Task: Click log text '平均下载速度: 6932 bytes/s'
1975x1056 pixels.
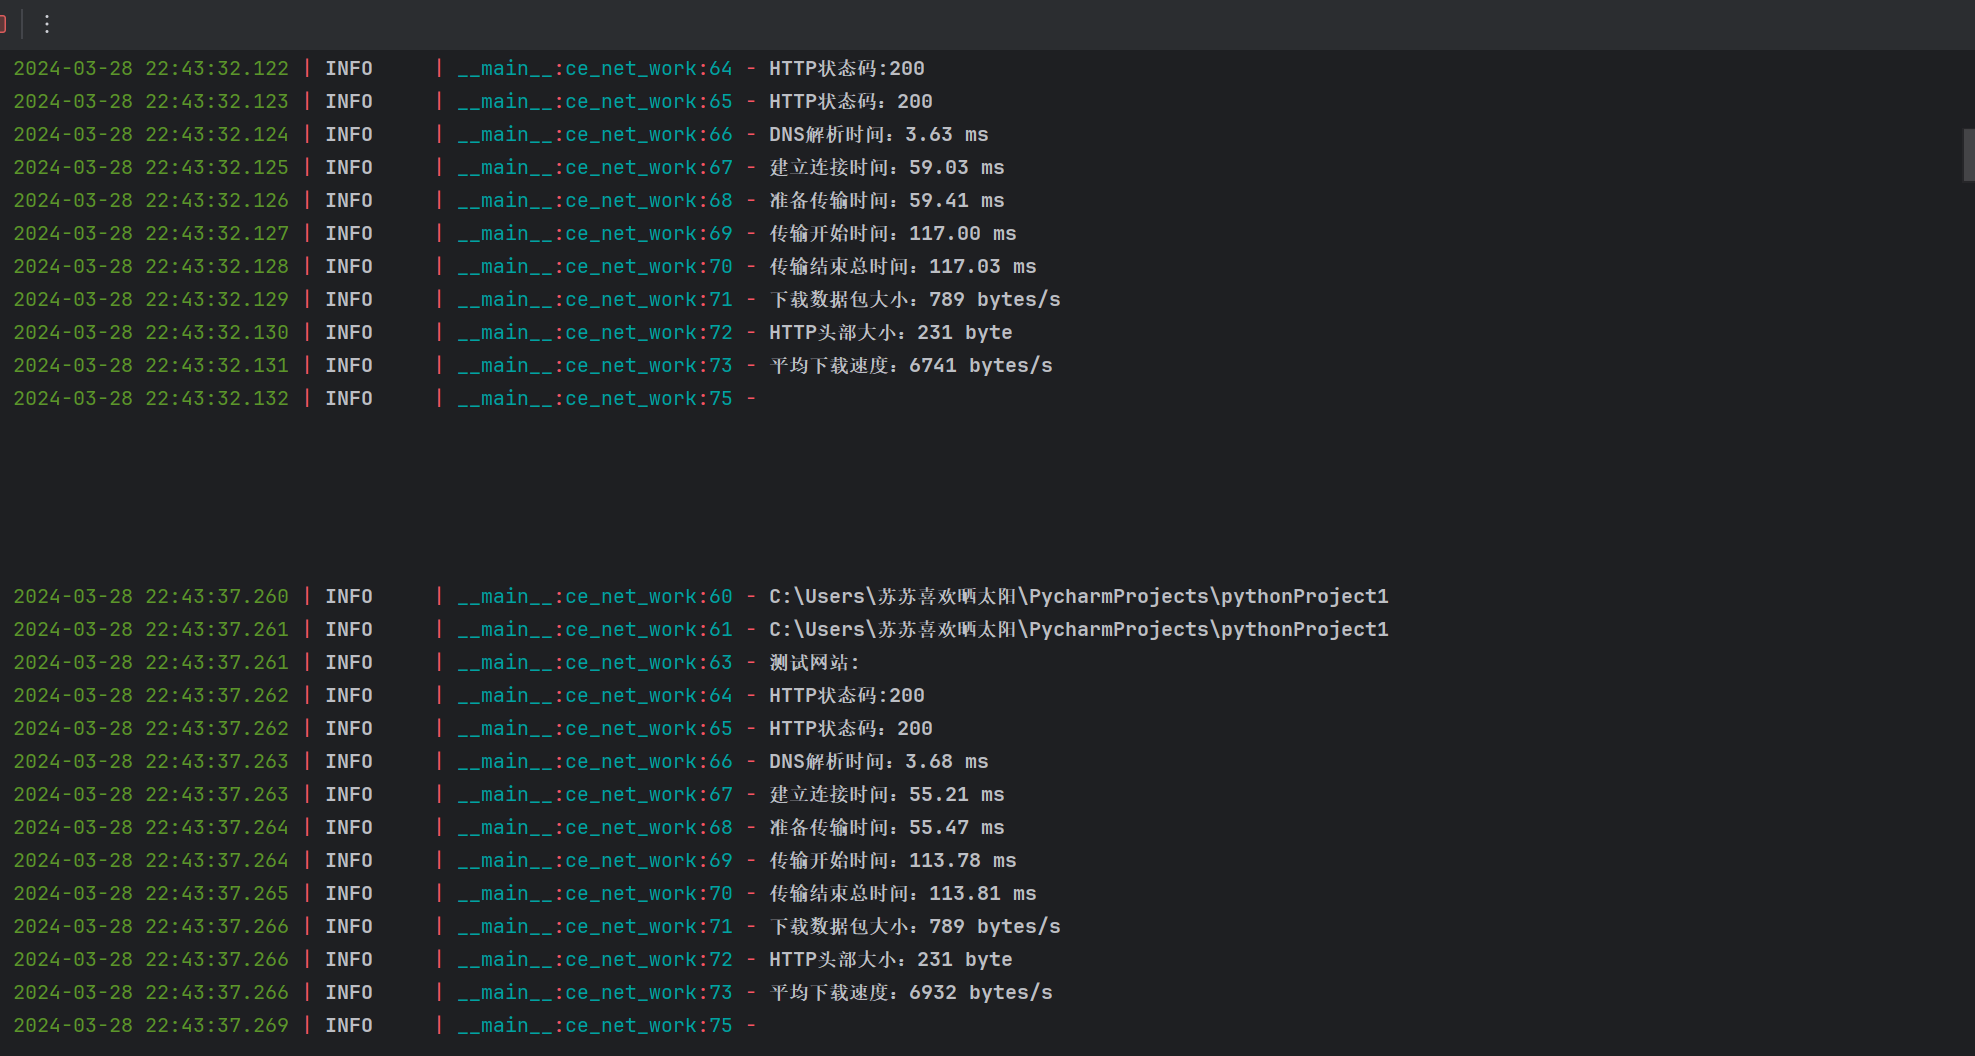Action: 910,993
